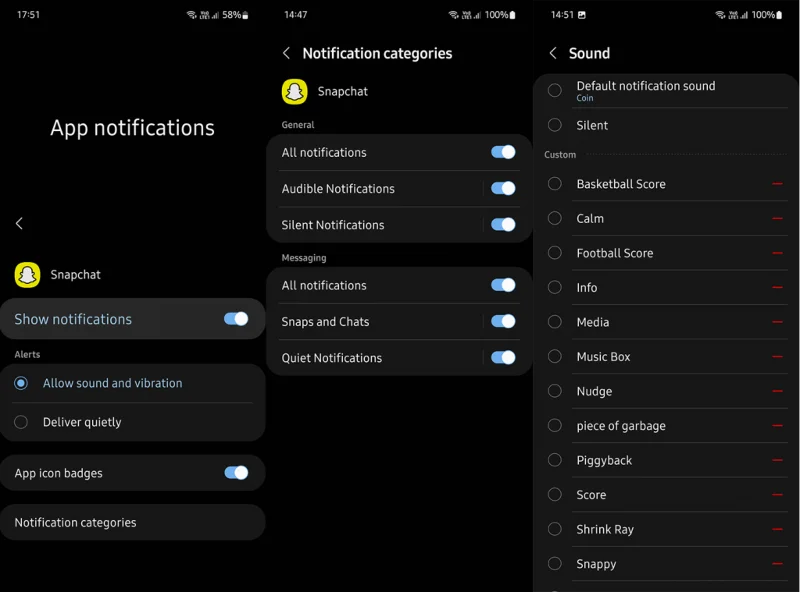Remove Info custom sound
The height and width of the screenshot is (592, 800).
click(777, 287)
